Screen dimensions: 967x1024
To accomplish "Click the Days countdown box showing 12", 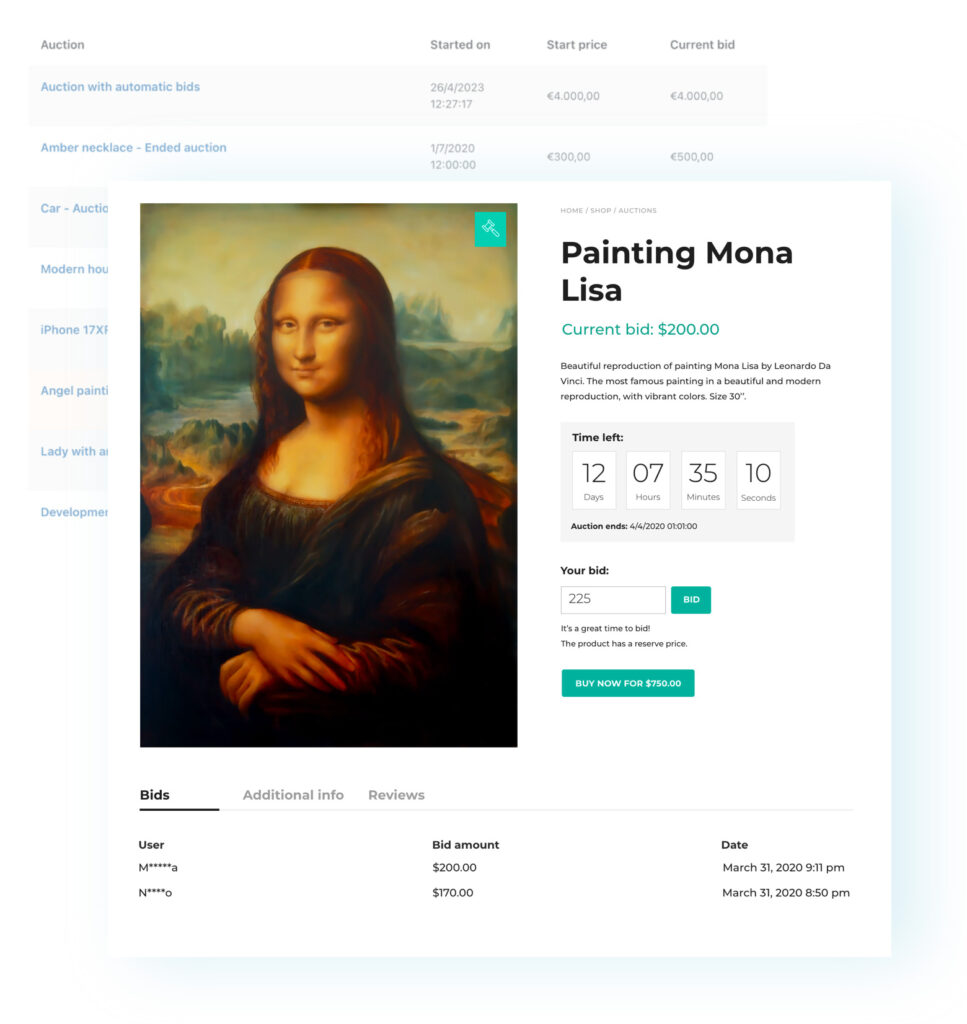I will click(x=593, y=479).
